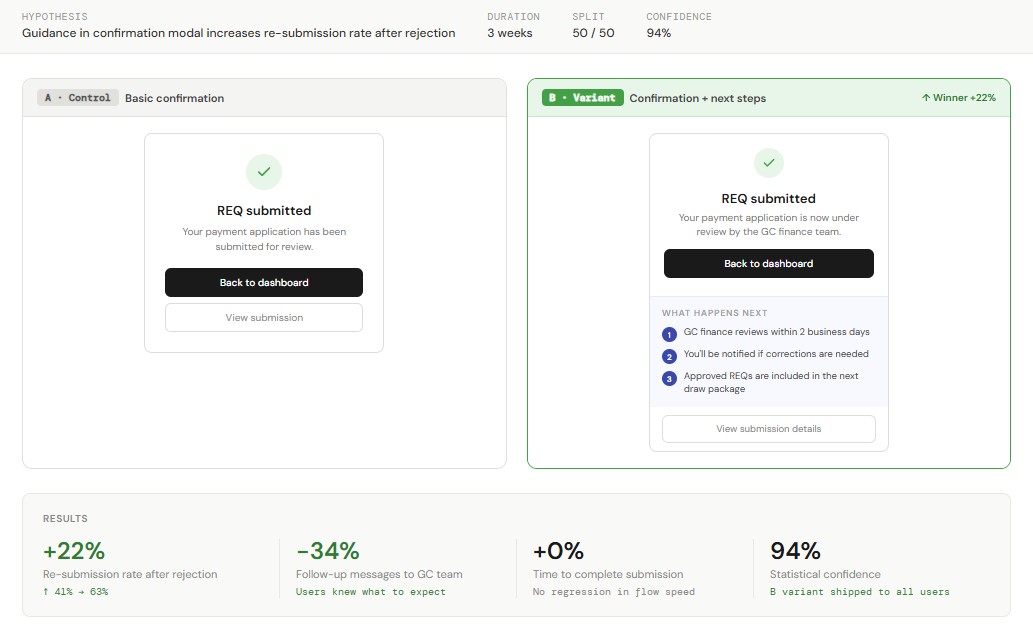Click the Winner +22% badge
This screenshot has height=632, width=1033.
[958, 98]
